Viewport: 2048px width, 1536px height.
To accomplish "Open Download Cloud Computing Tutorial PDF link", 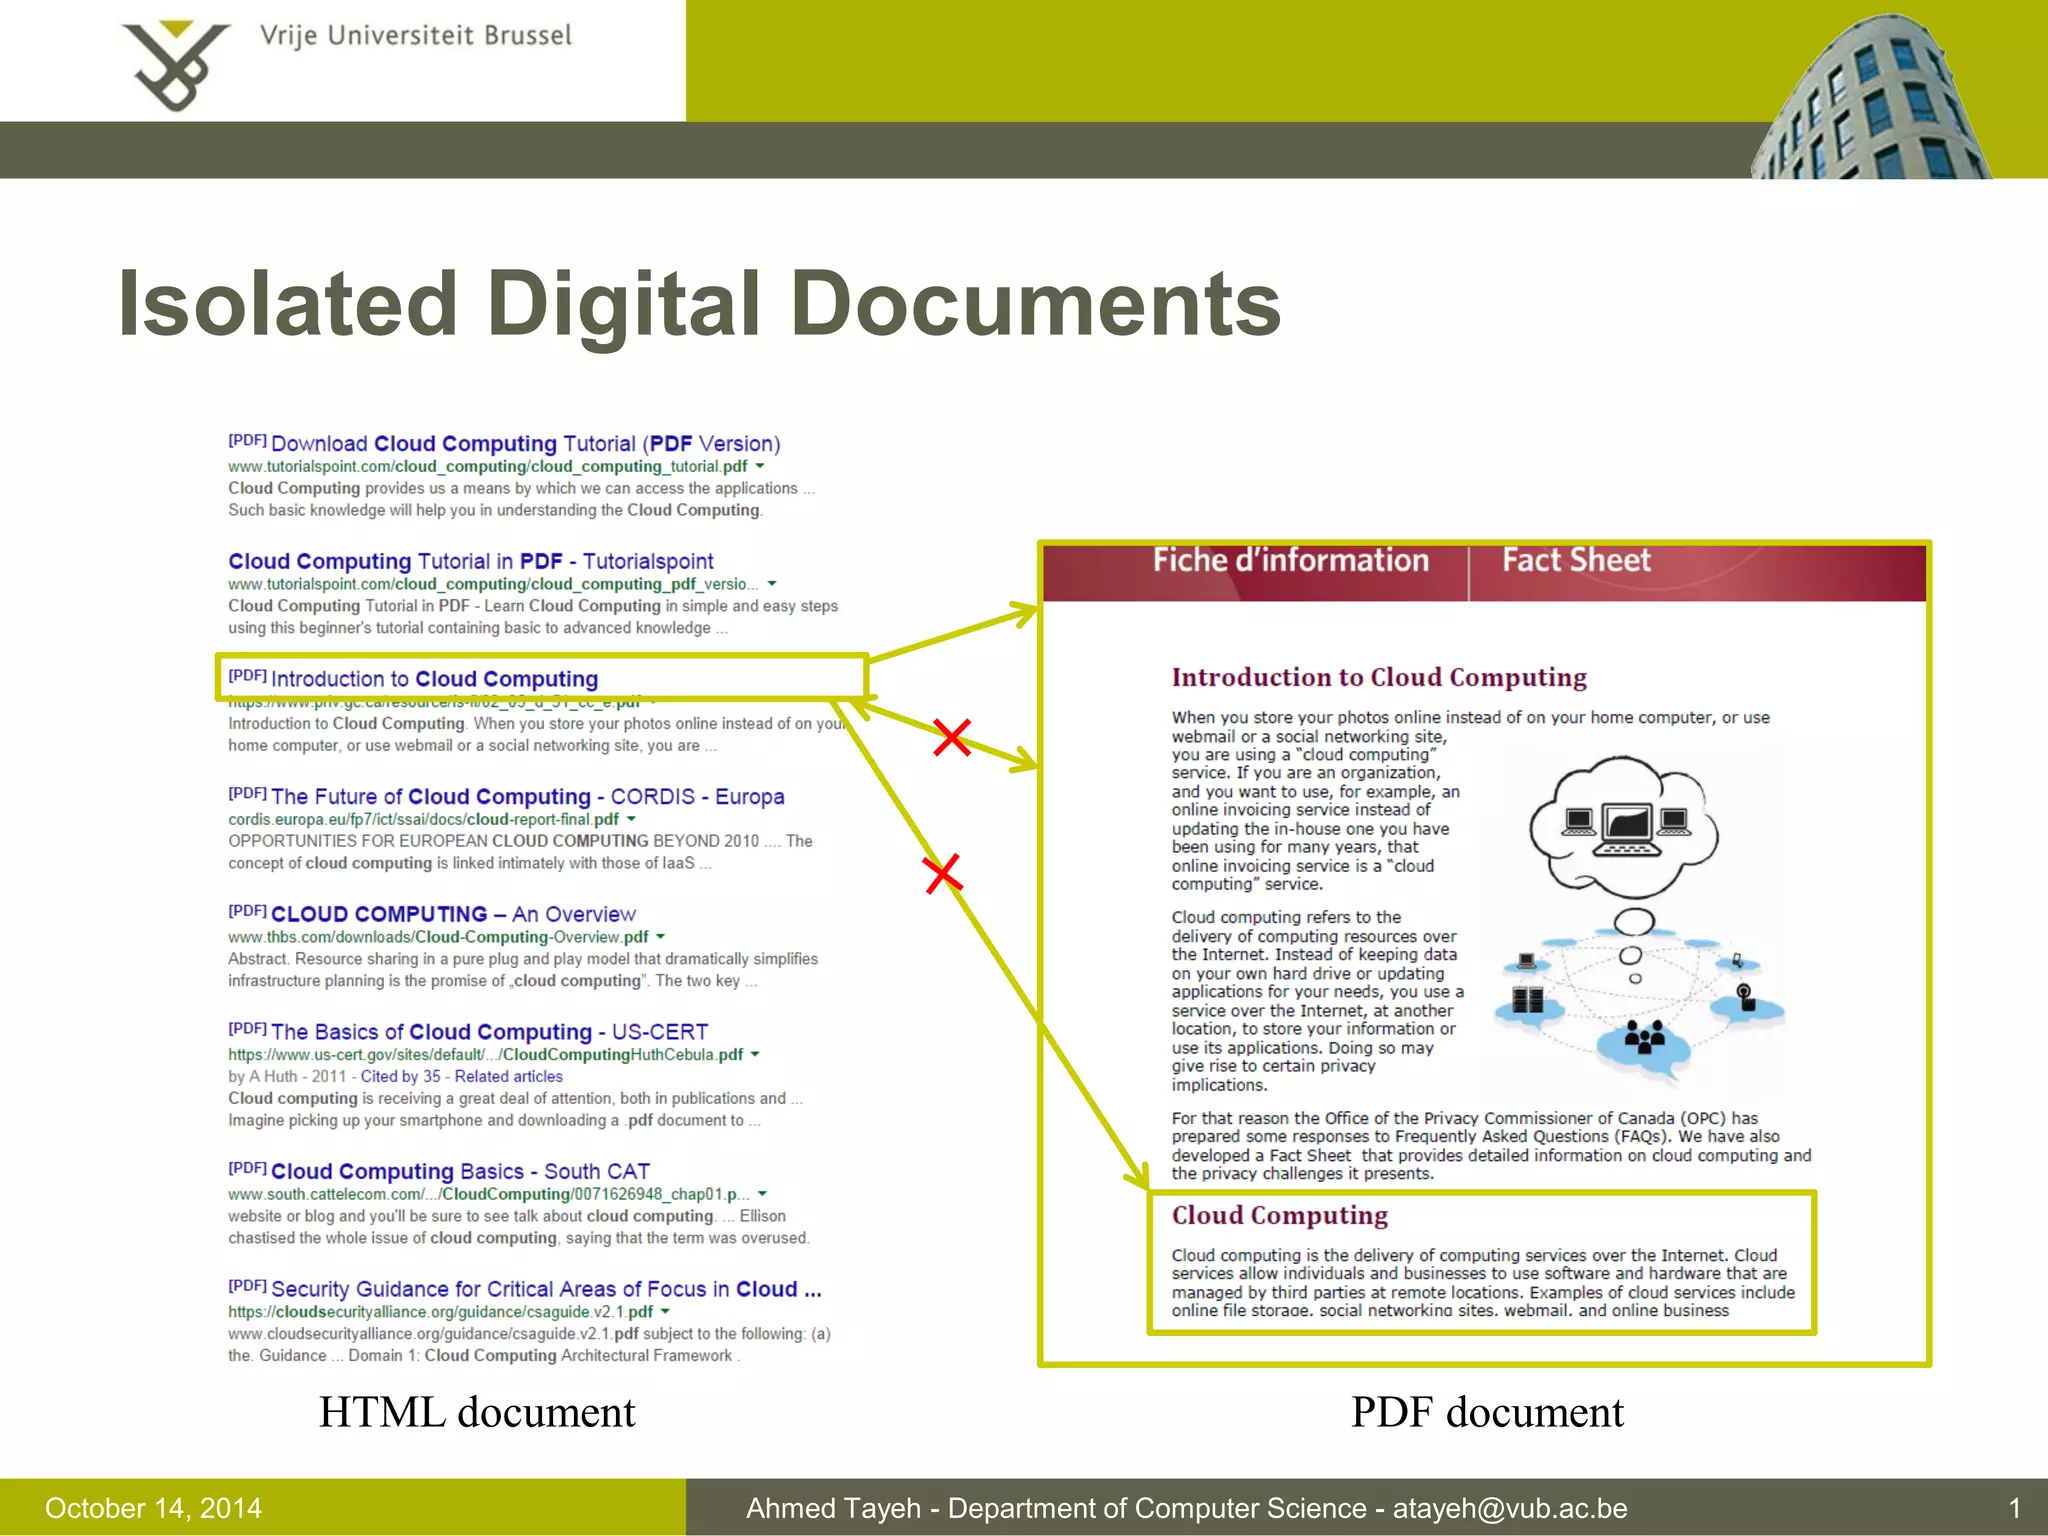I will point(525,444).
